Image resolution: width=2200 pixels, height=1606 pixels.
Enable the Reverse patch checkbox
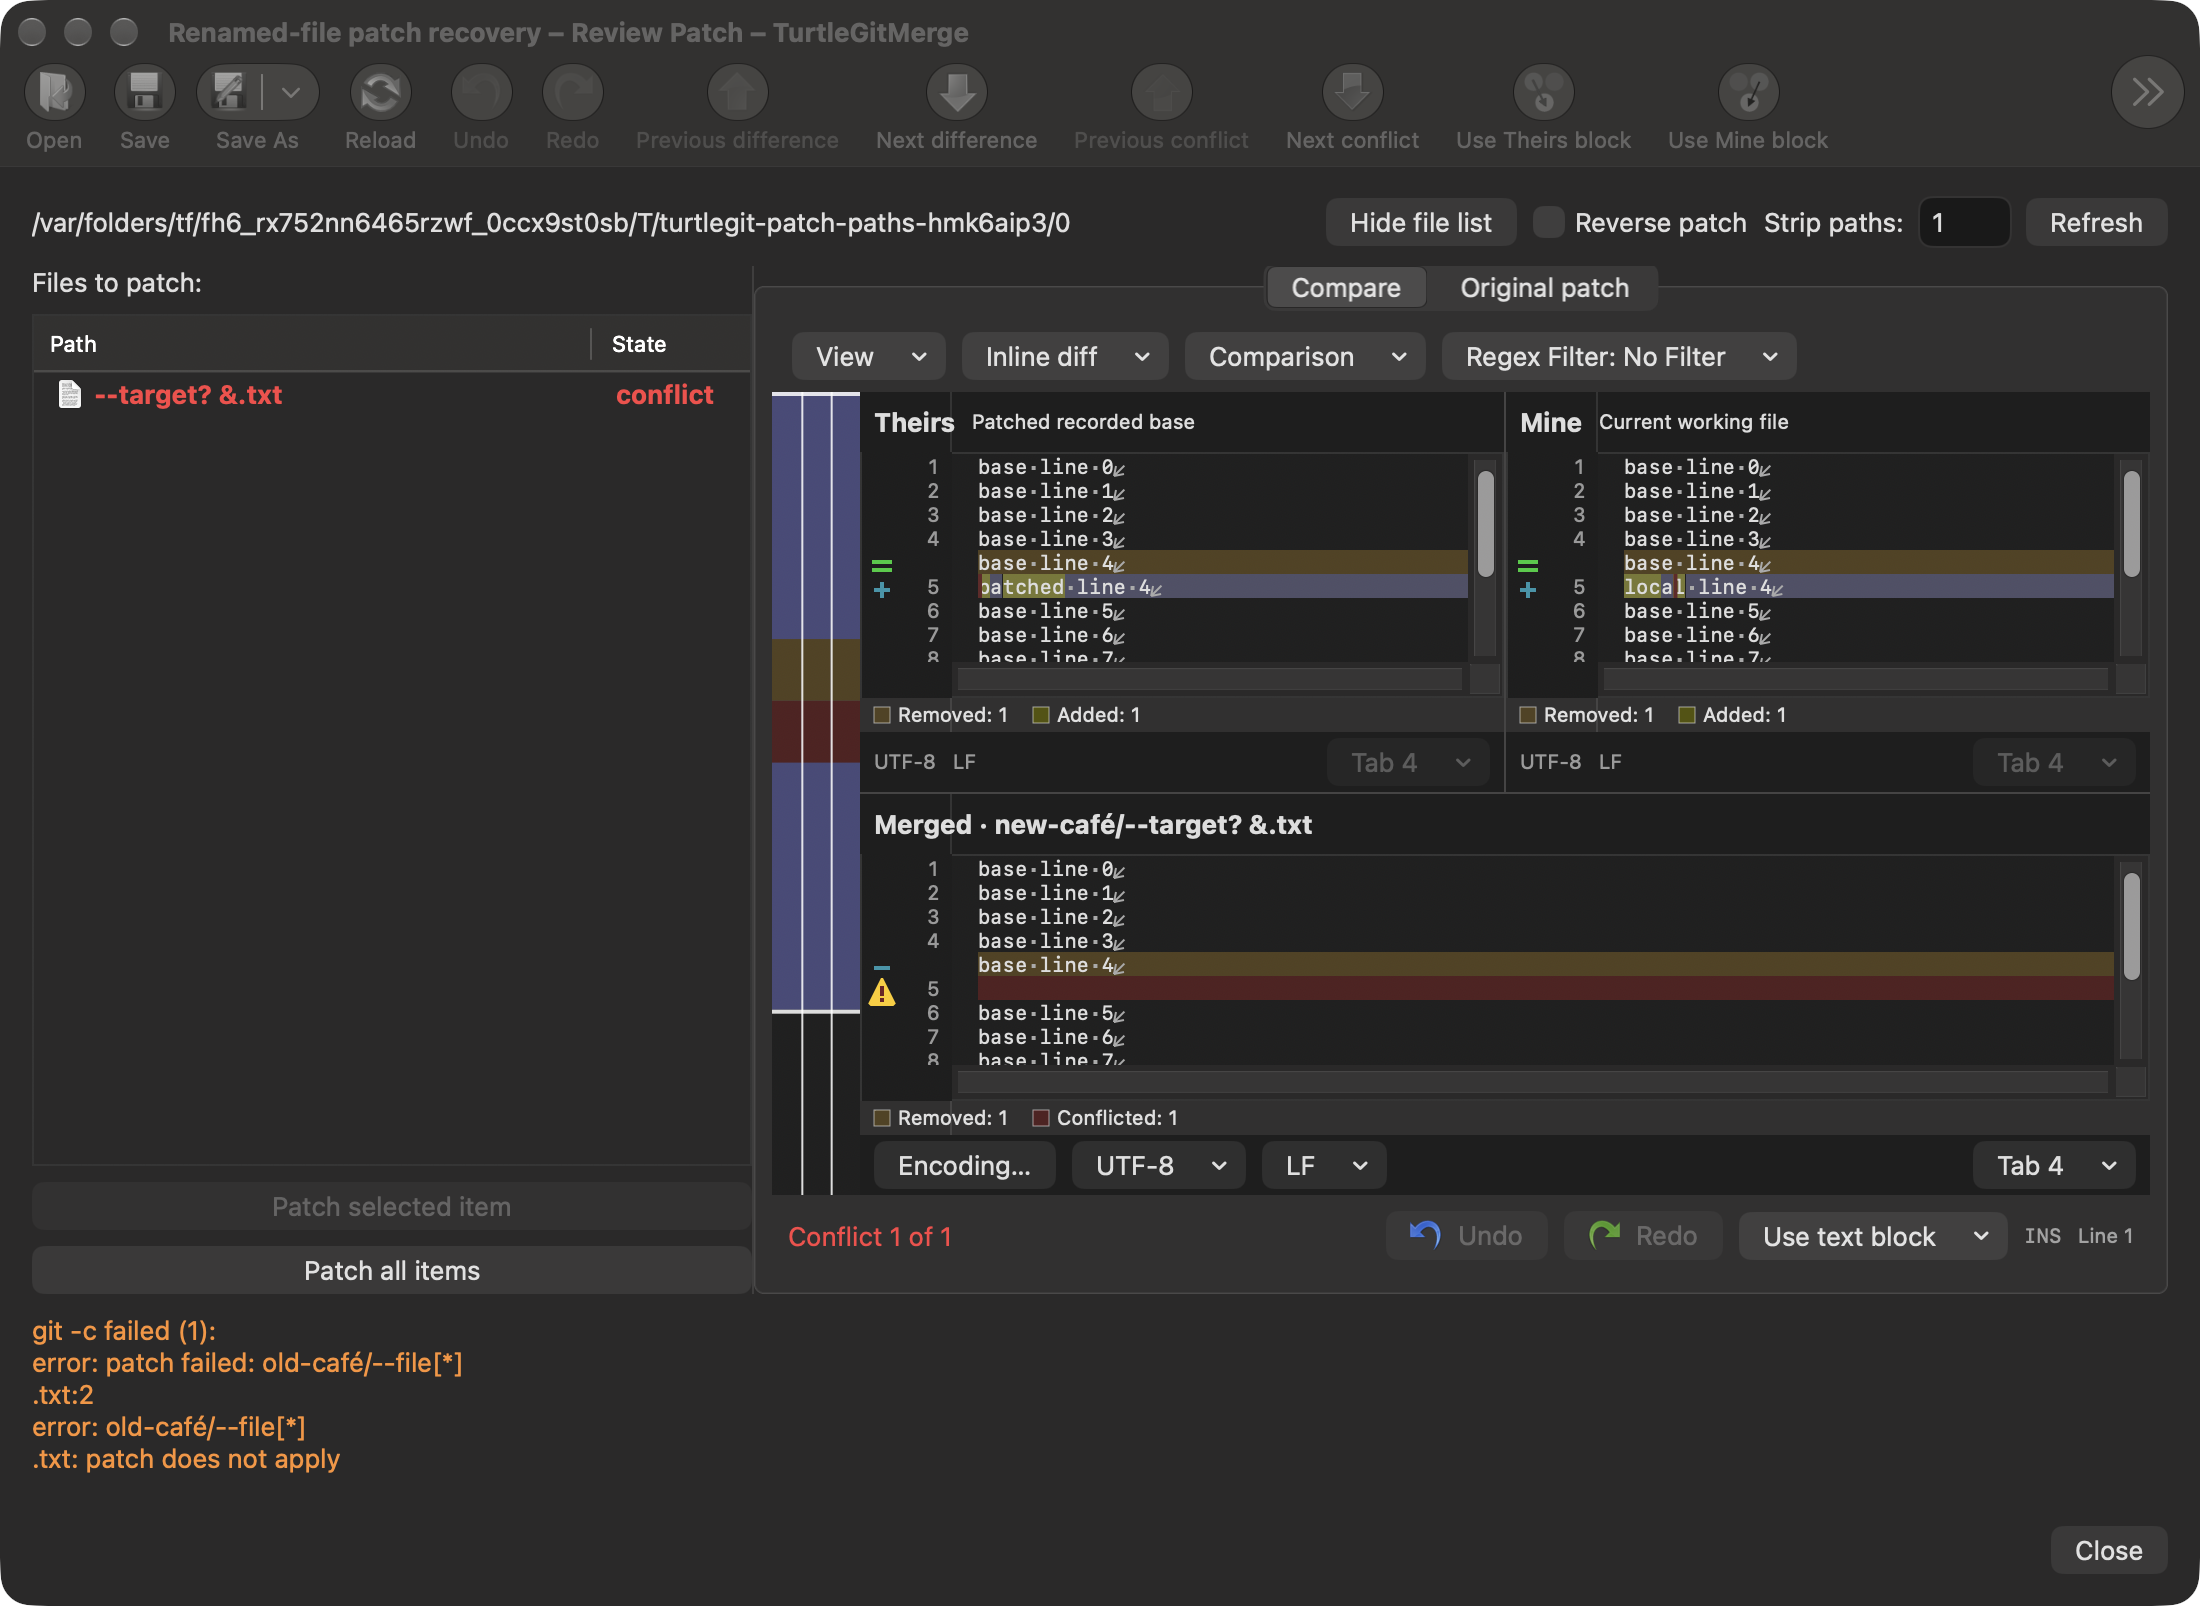pyautogui.click(x=1548, y=222)
